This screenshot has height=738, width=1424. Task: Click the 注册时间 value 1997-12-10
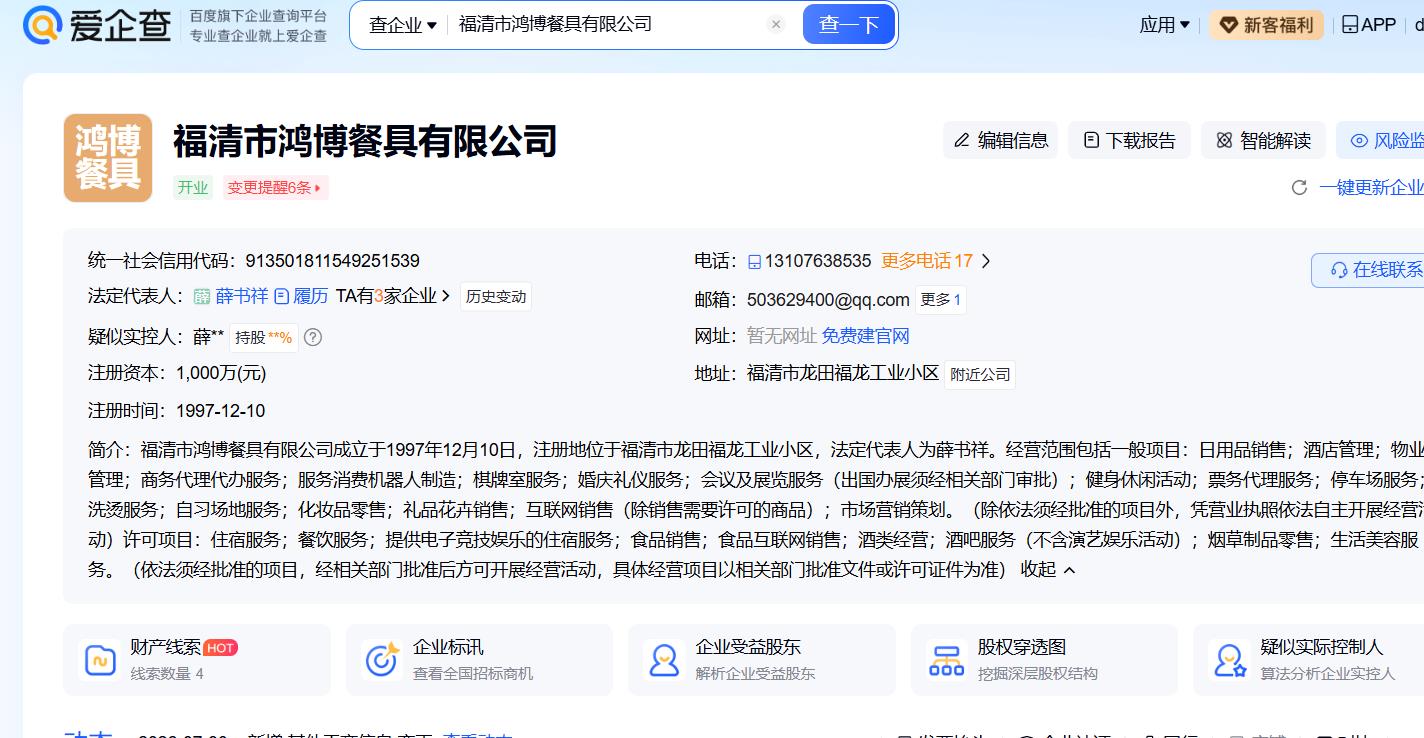220,411
